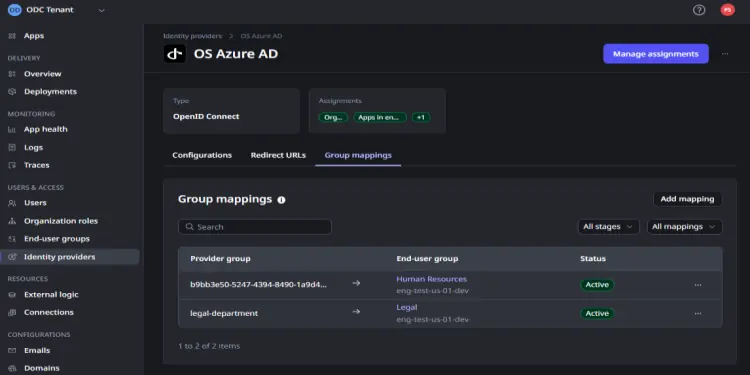Open actions menu for Human Resources mapping
This screenshot has height=375, width=750.
(698, 285)
